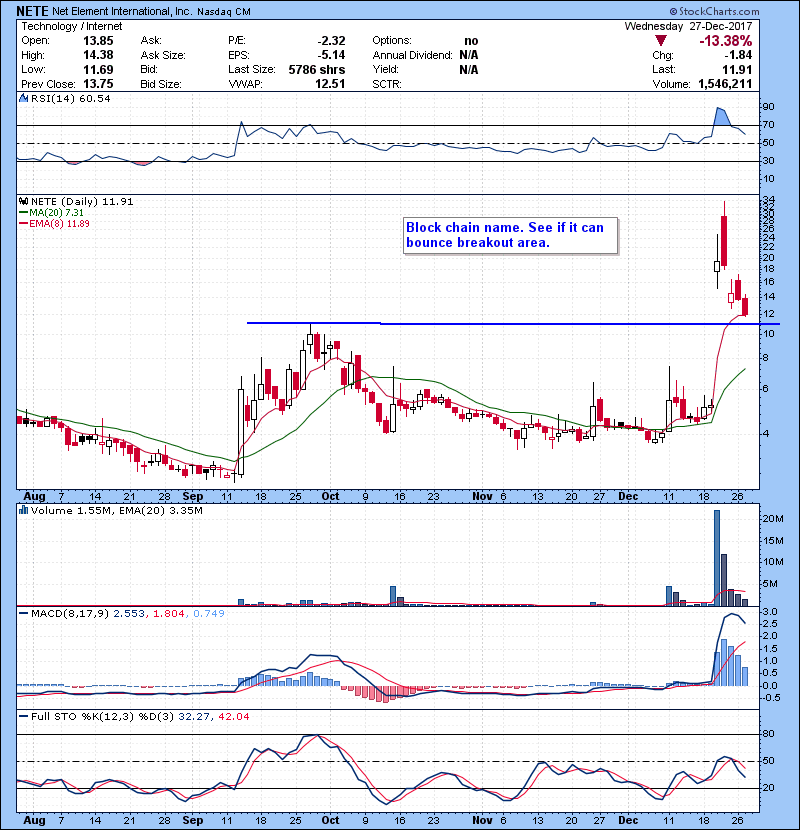Click the RSI indicator icon beside RSI(14)

coord(23,98)
